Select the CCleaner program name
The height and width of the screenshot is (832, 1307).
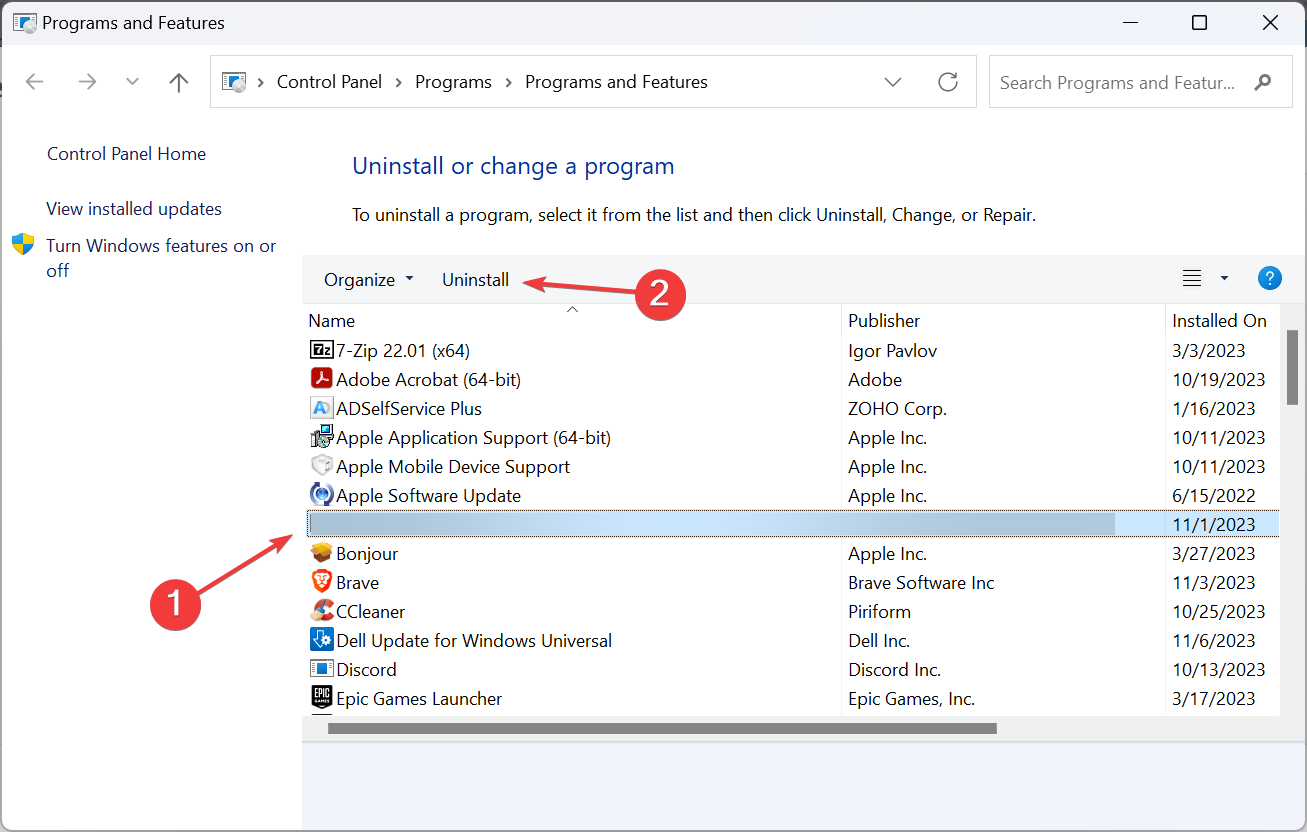click(x=370, y=611)
